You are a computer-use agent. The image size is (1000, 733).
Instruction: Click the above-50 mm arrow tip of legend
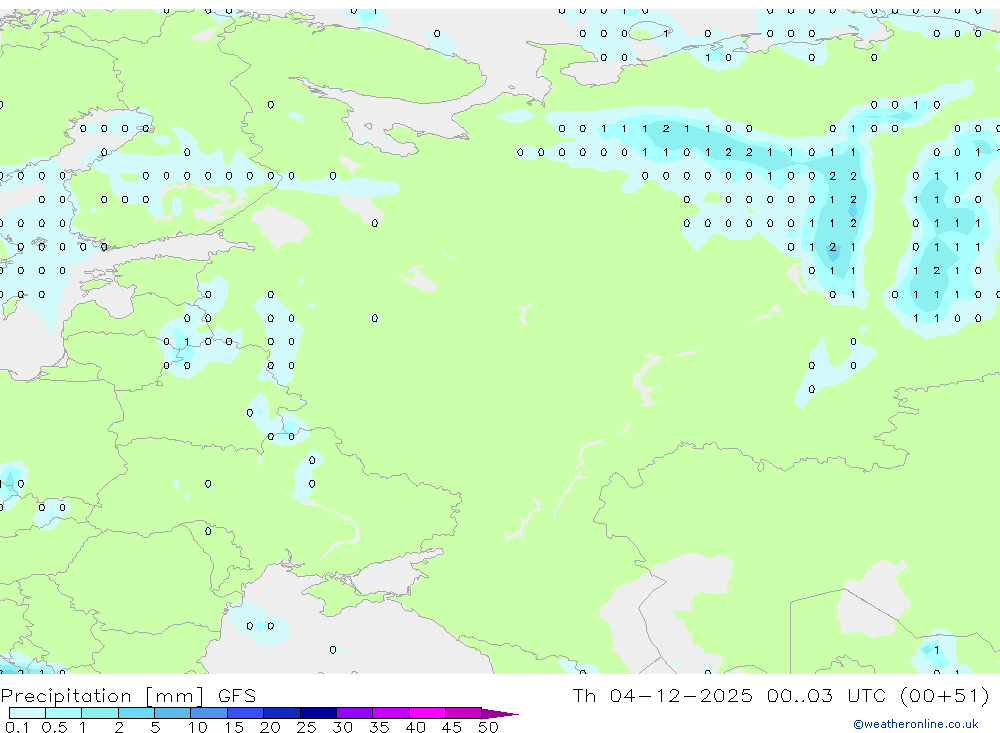pyautogui.click(x=500, y=713)
